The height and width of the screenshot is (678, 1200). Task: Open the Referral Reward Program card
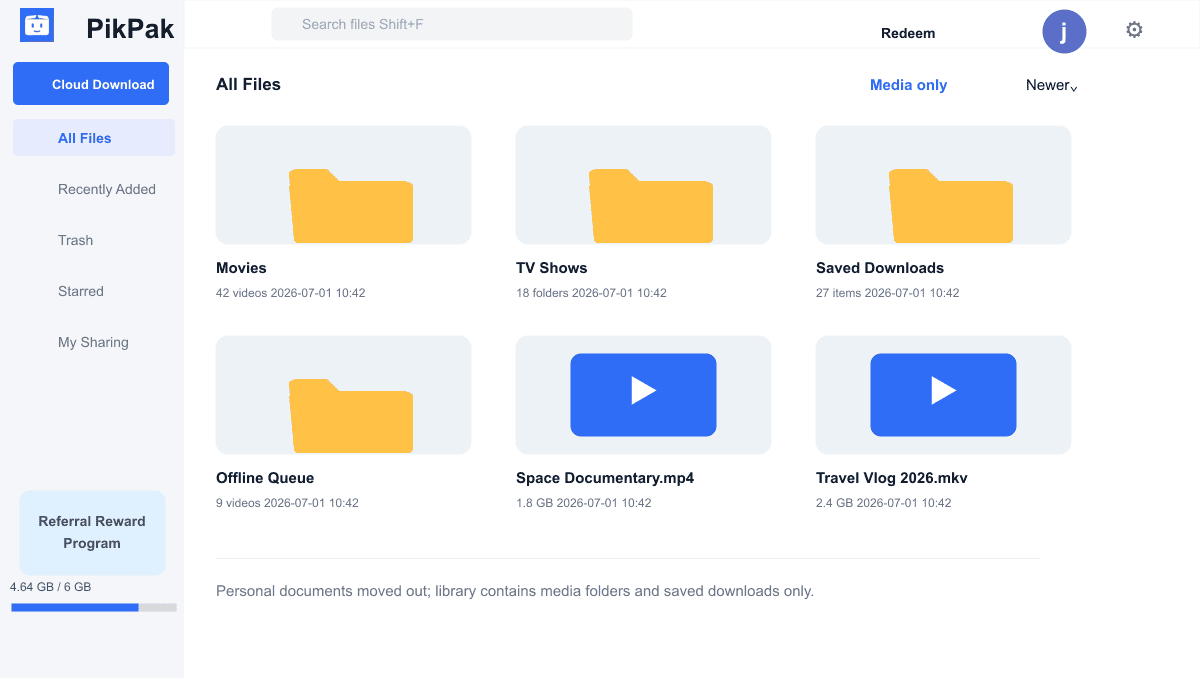[x=92, y=532]
